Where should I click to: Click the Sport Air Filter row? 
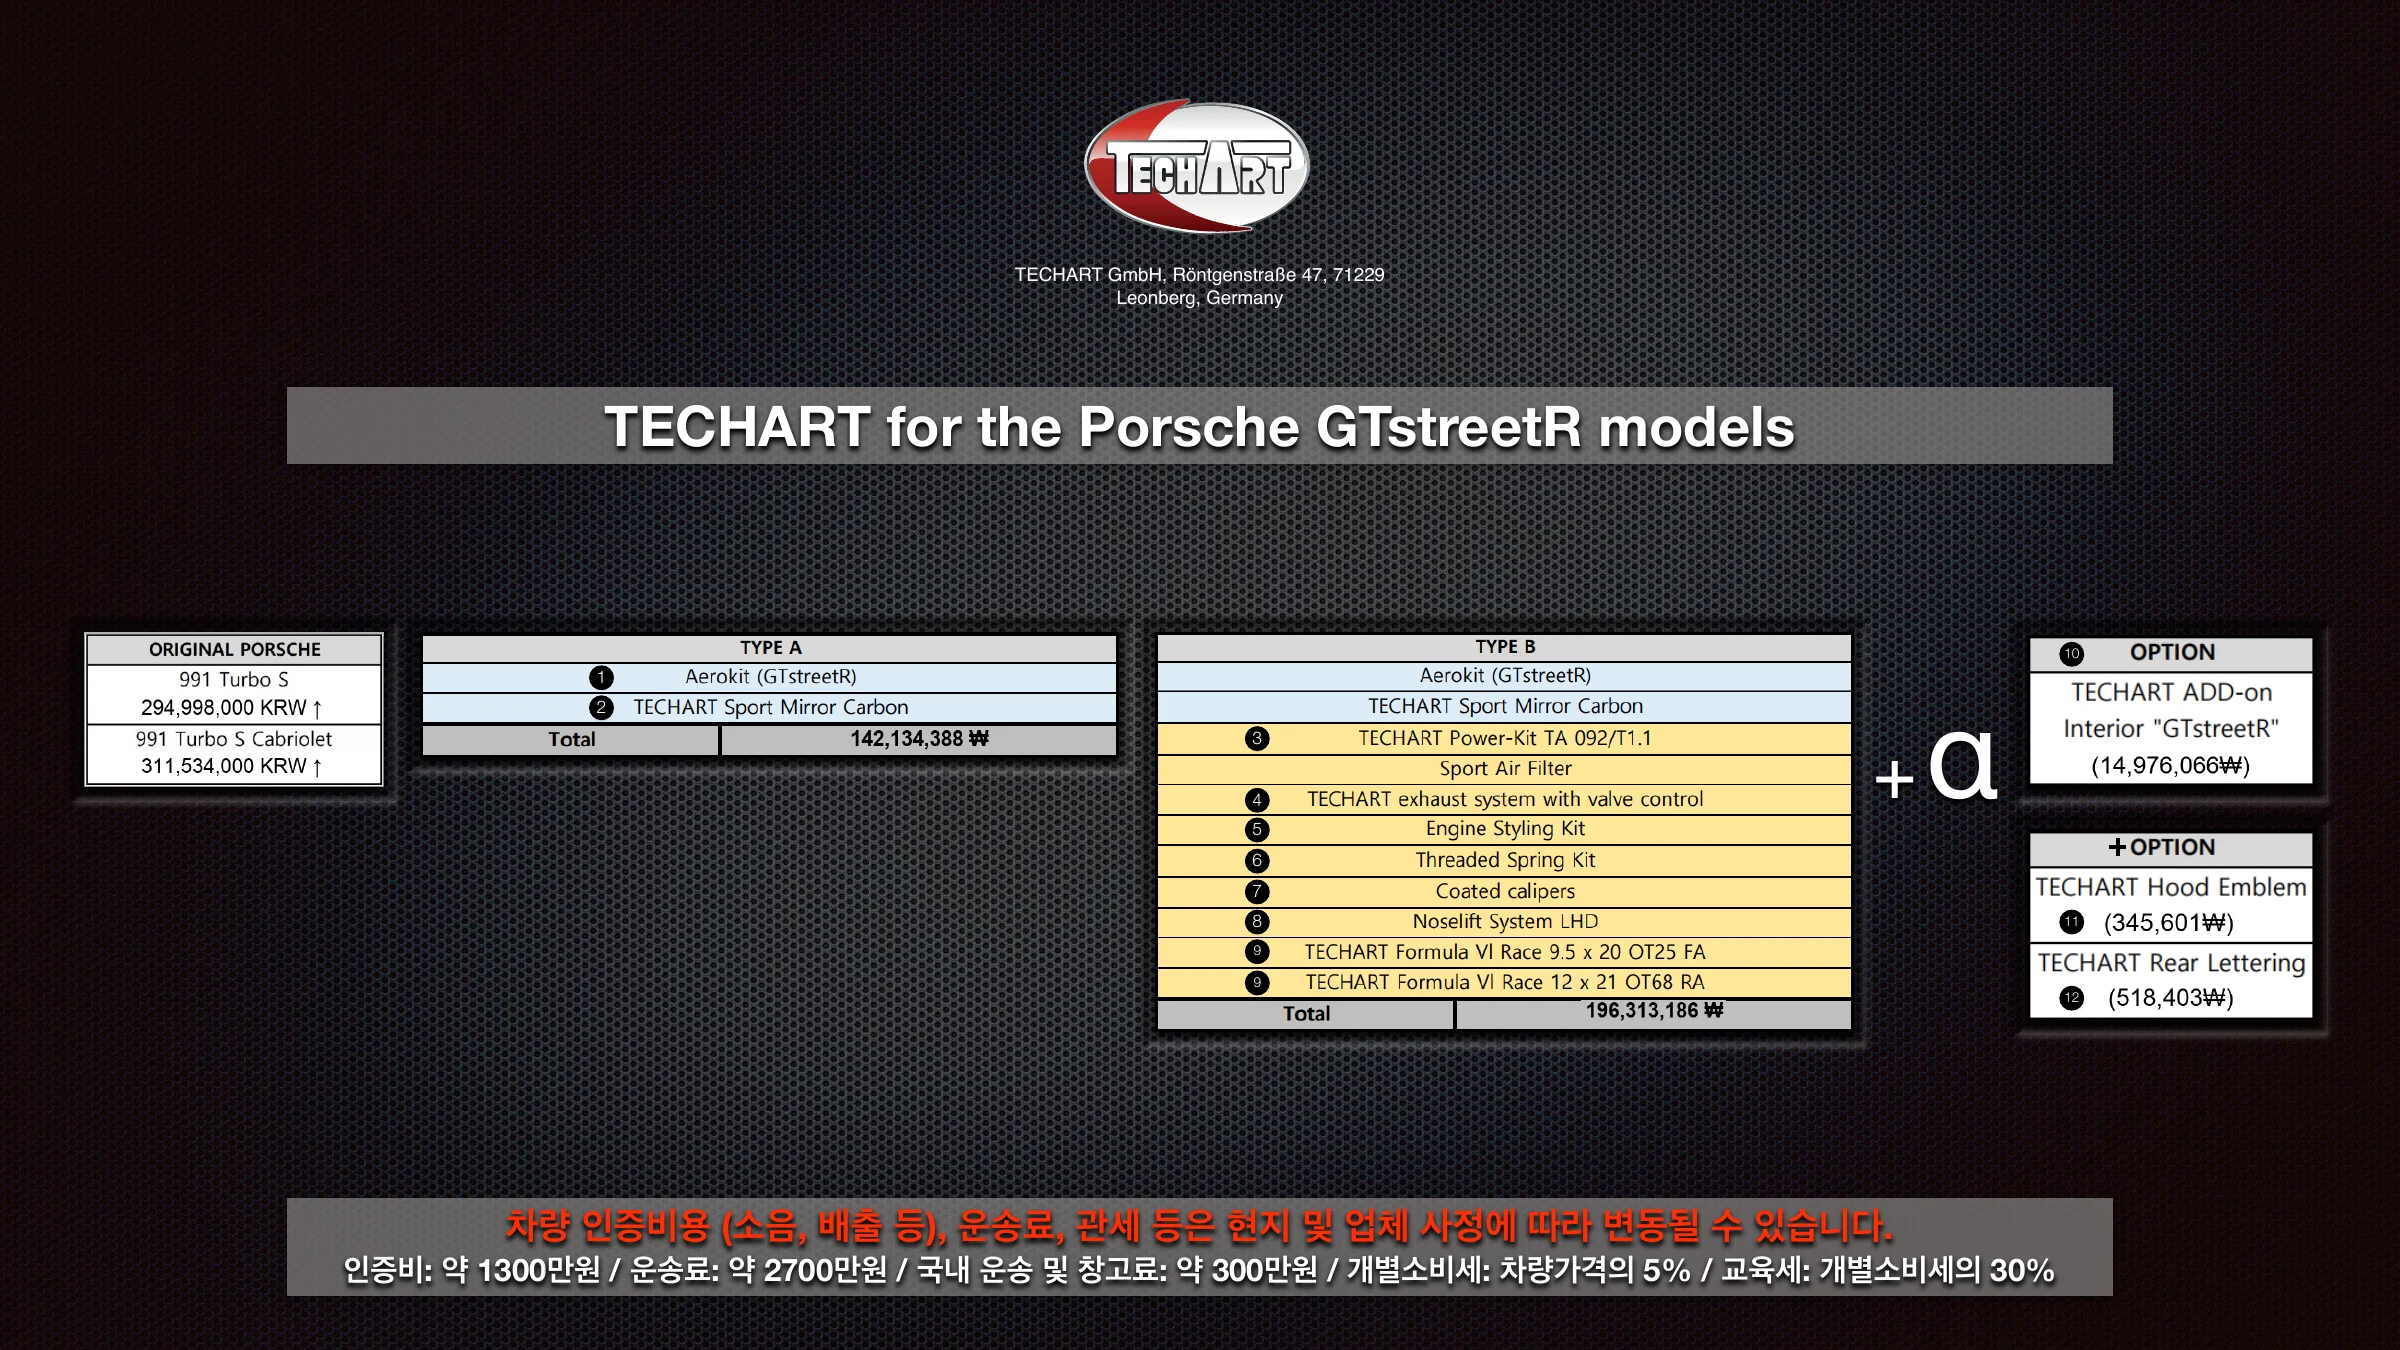click(1505, 769)
